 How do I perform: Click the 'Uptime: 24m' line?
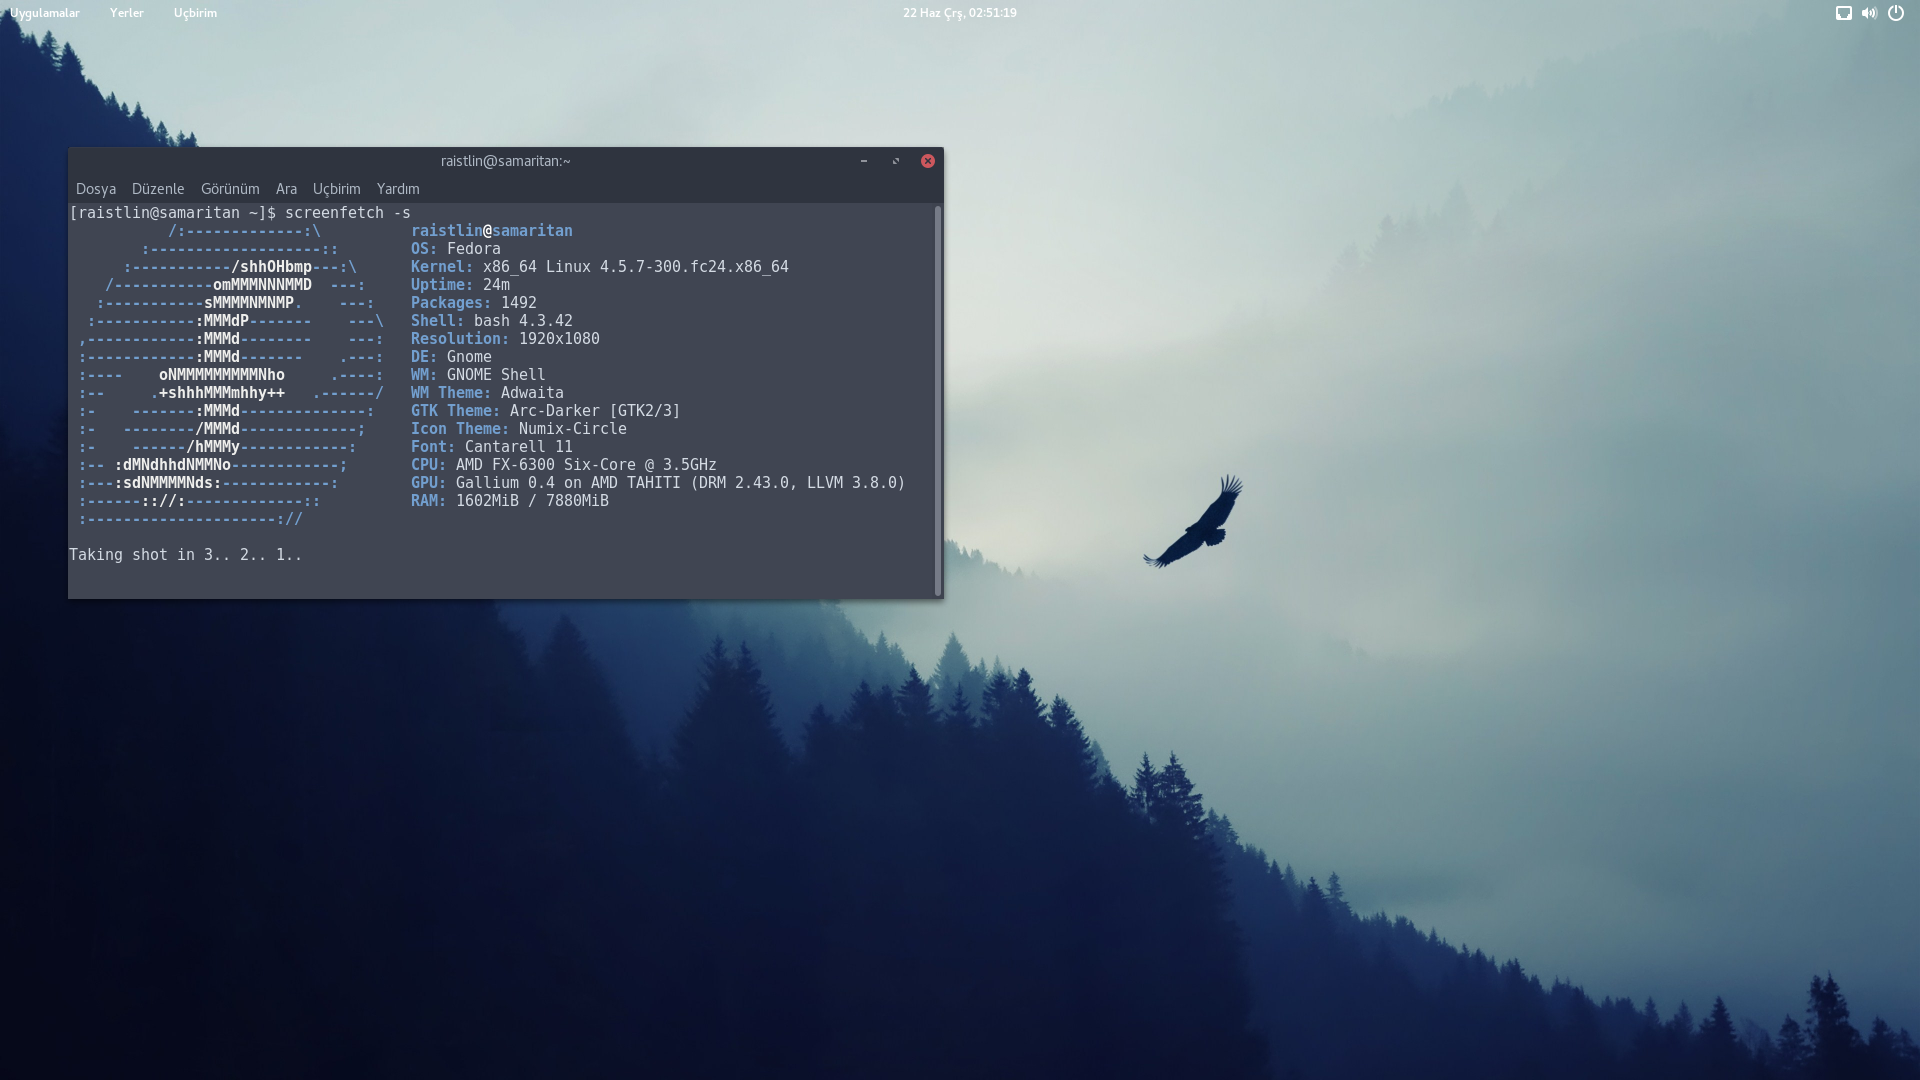[x=460, y=285]
